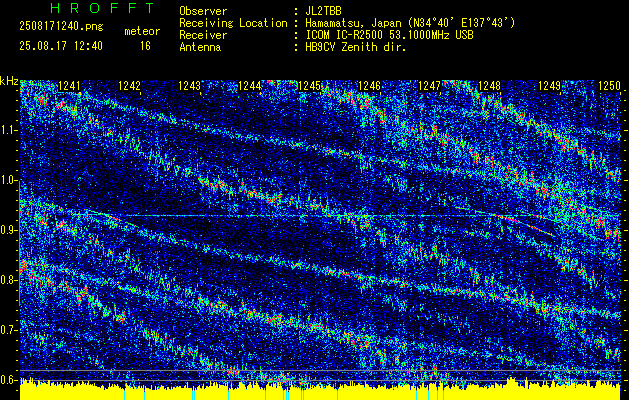Click the yellow signal level bar graph
Viewport: 629px width, 400px height.
(x=320, y=390)
